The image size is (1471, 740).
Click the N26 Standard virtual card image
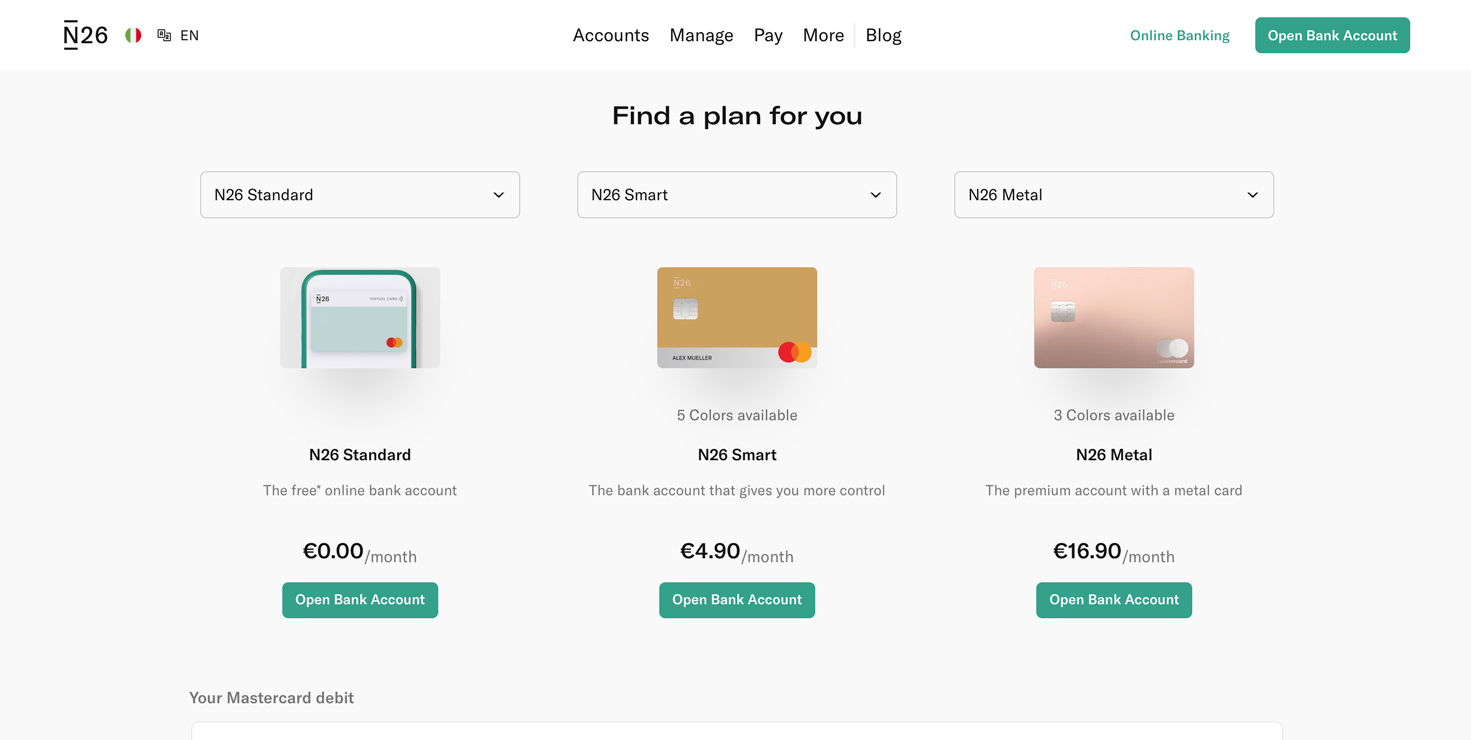point(360,318)
